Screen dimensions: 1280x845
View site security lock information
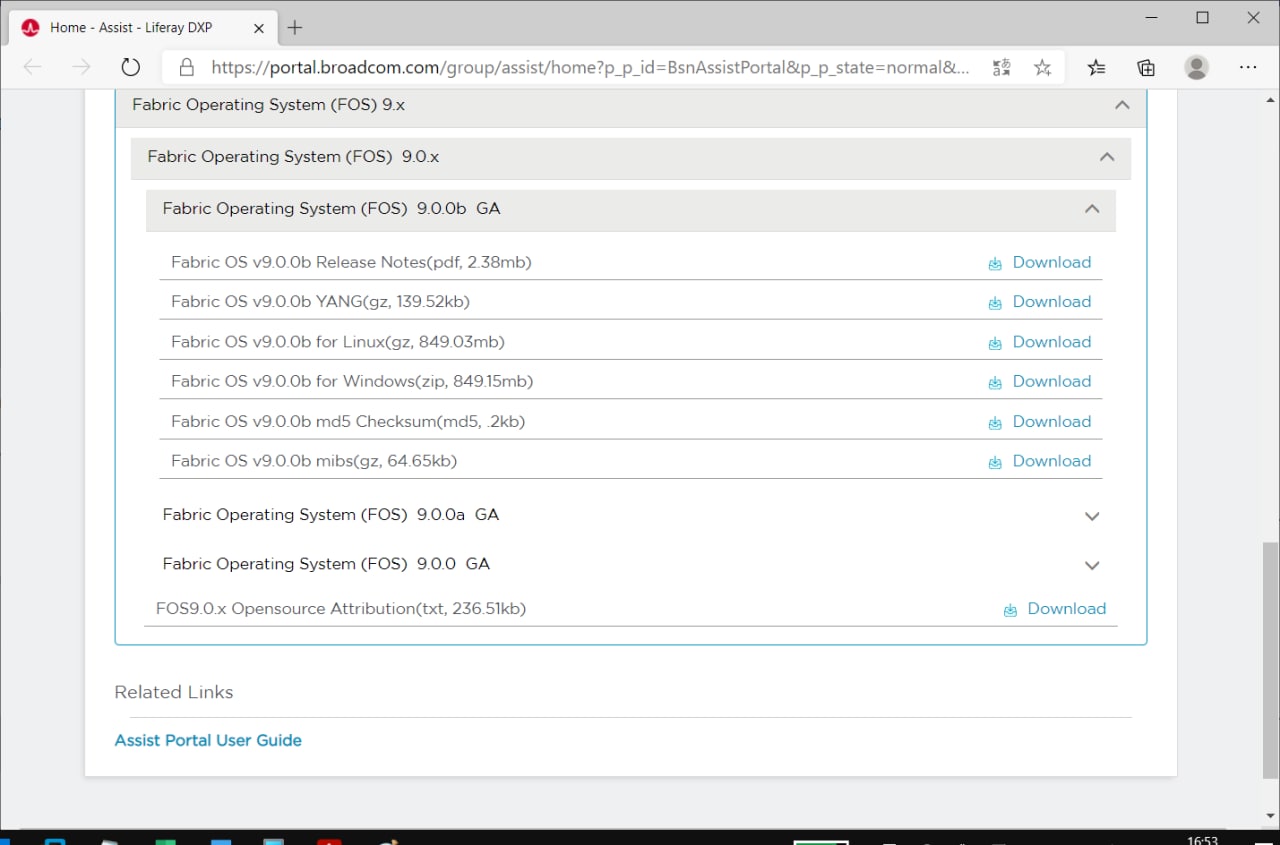point(185,67)
